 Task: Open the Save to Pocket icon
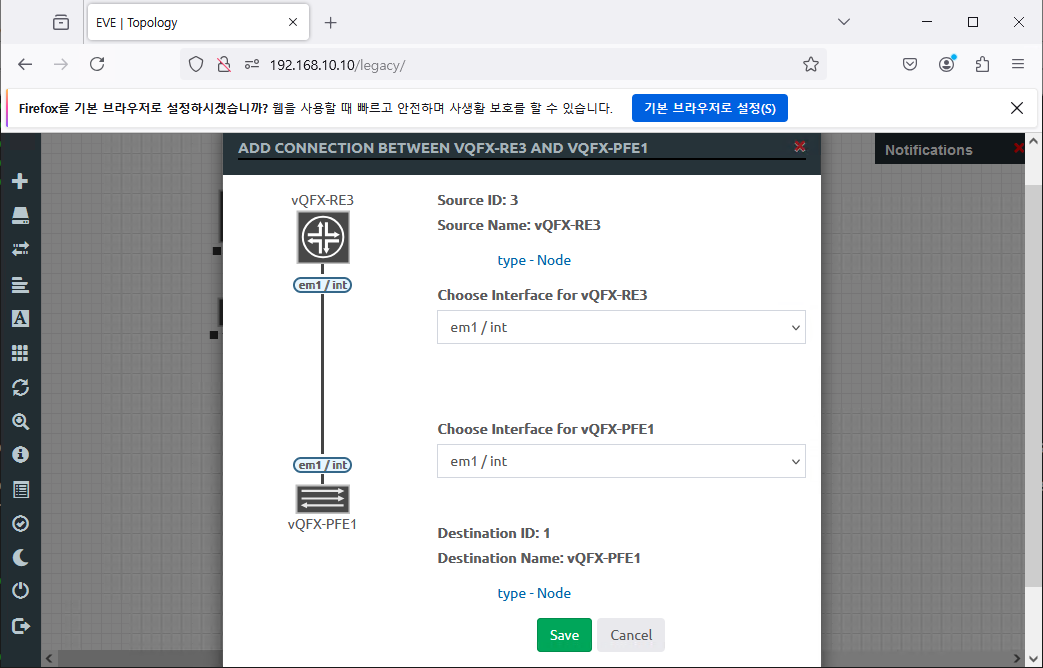point(910,65)
